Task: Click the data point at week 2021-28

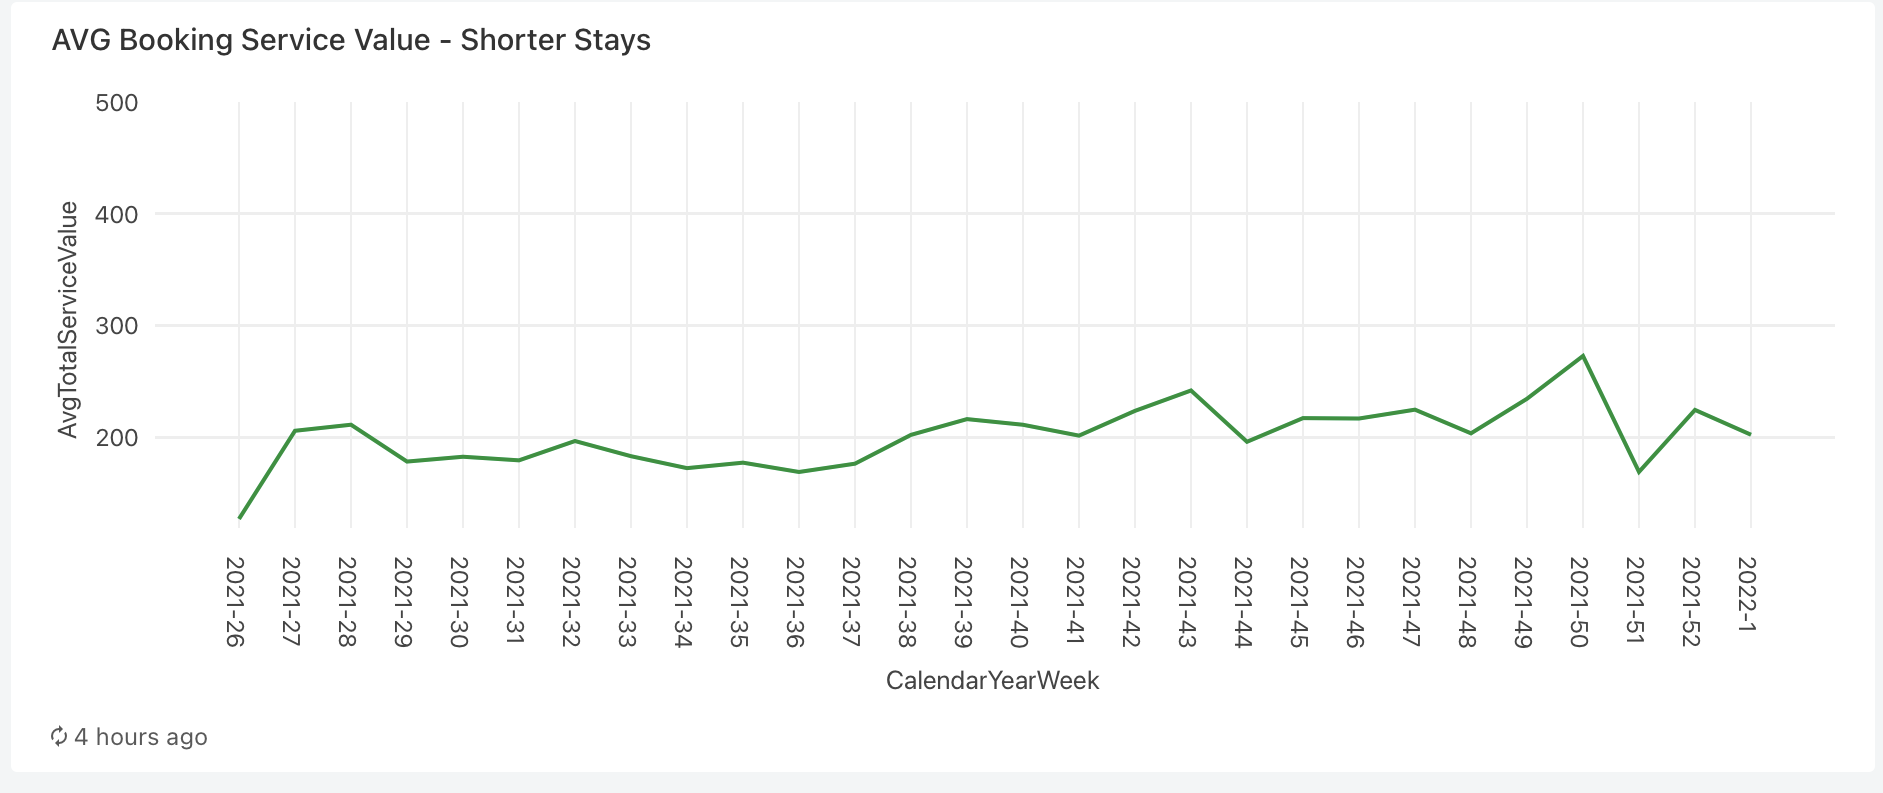Action: click(x=351, y=425)
